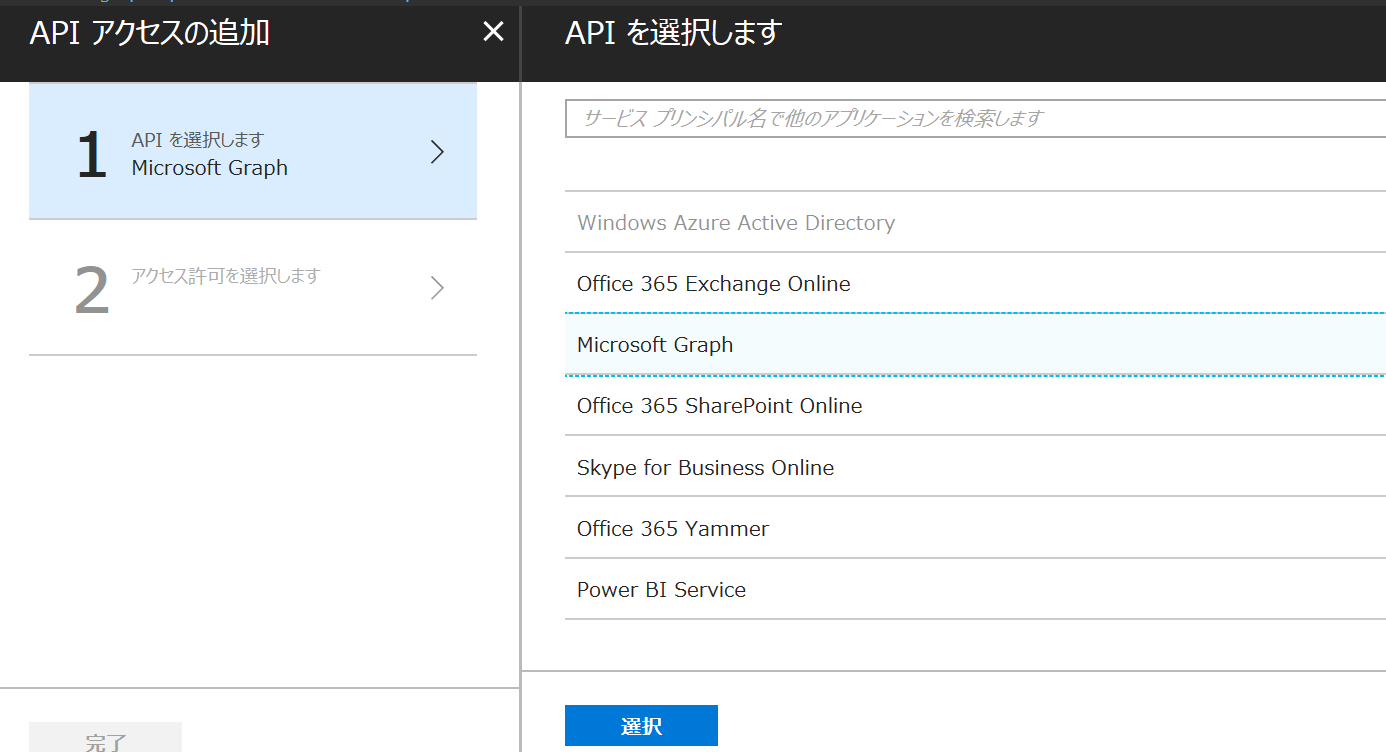Click the 選択 button to confirm API

pyautogui.click(x=641, y=725)
